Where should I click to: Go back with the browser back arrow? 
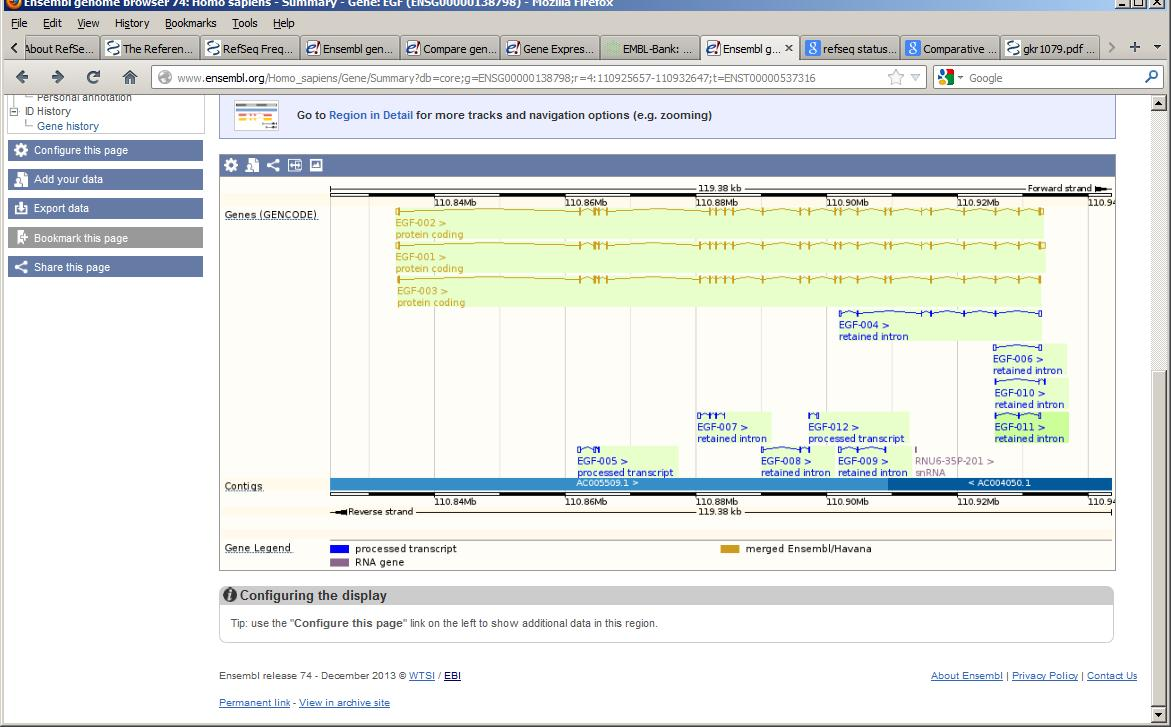[x=22, y=77]
